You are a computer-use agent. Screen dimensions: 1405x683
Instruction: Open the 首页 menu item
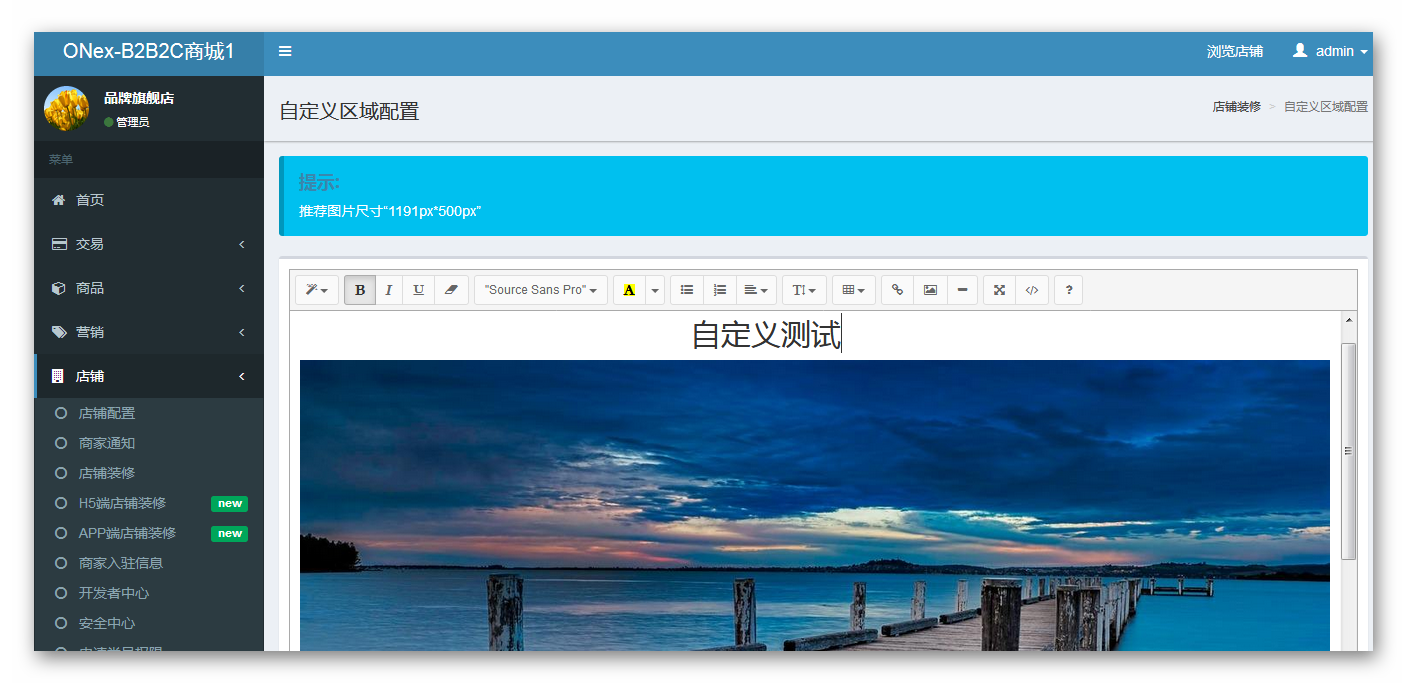click(149, 200)
